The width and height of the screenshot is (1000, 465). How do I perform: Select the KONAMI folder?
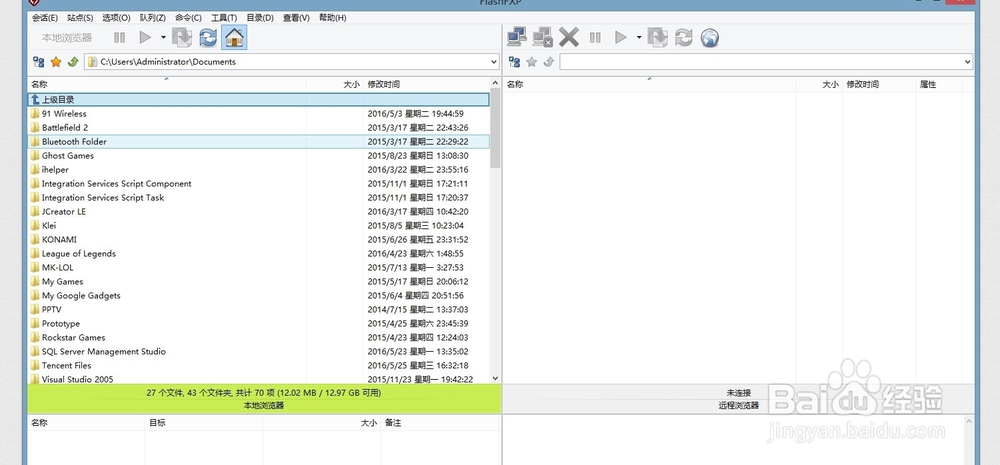[x=259, y=240]
